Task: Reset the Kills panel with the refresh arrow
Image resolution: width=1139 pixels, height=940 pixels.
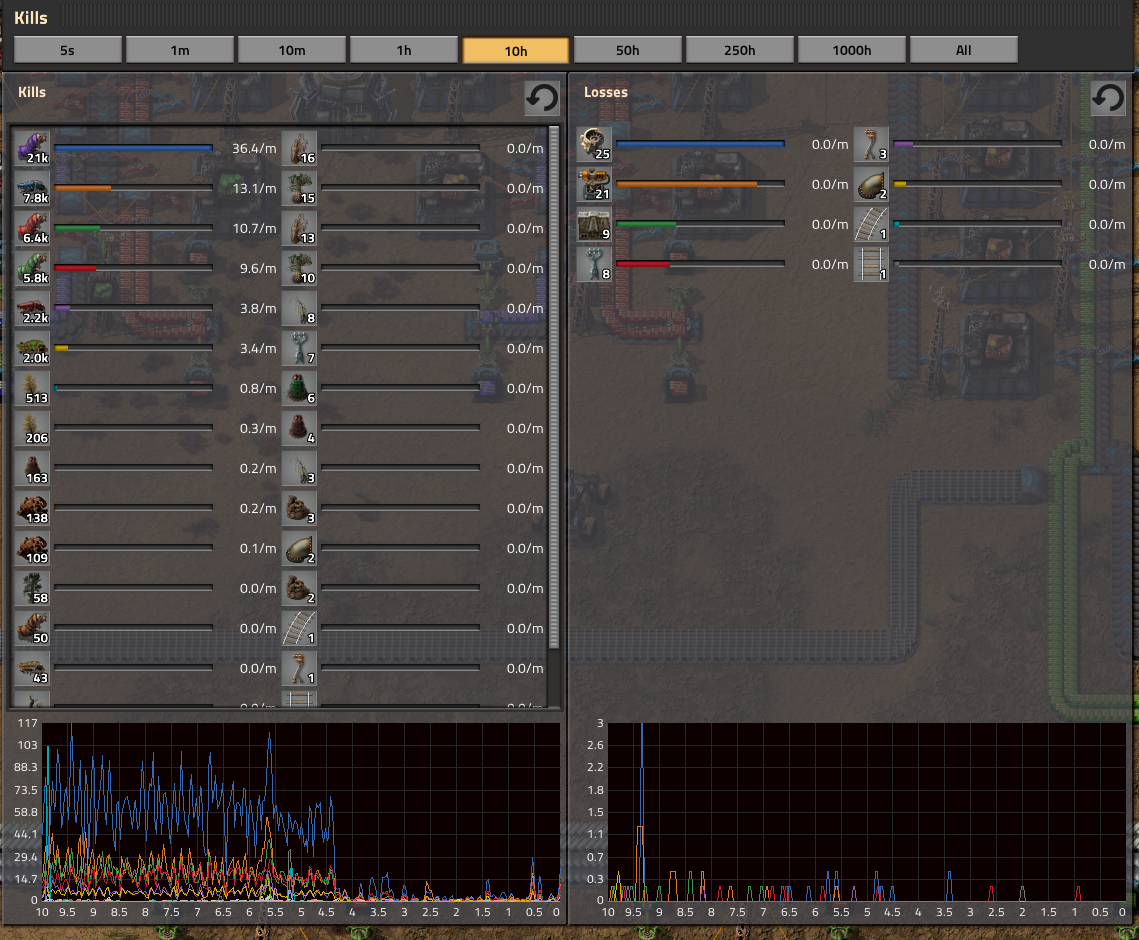Action: 542,98
